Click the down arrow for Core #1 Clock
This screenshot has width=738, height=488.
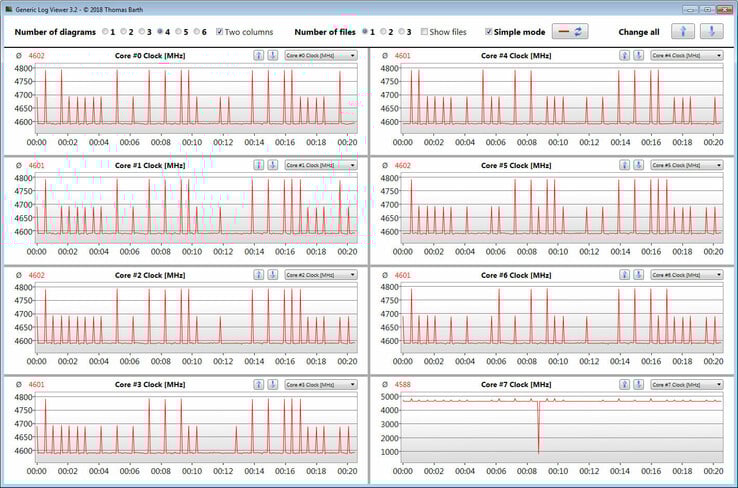pos(273,165)
